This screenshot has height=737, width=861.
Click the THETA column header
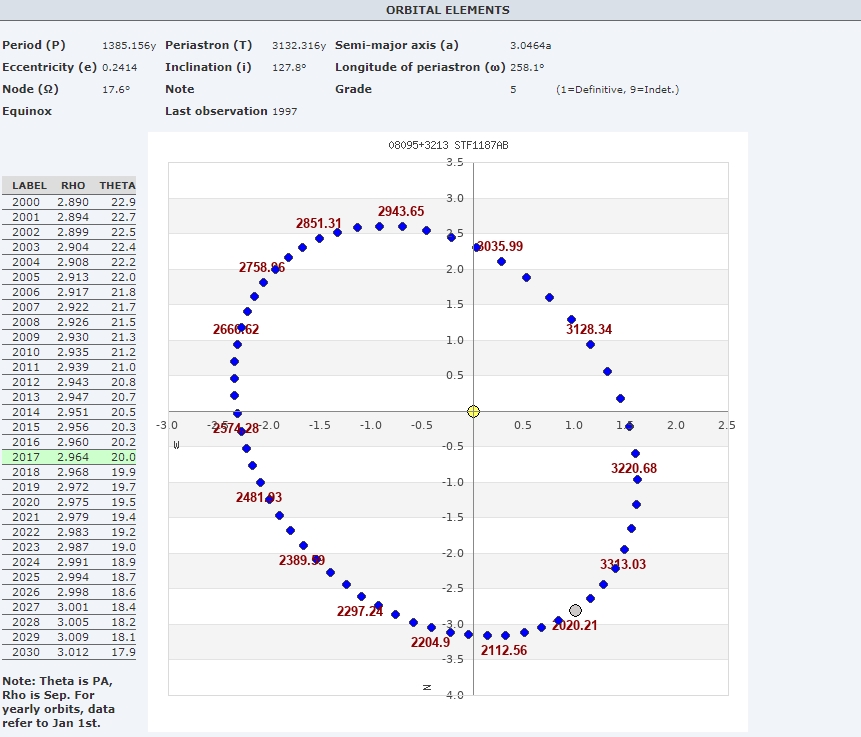point(117,186)
